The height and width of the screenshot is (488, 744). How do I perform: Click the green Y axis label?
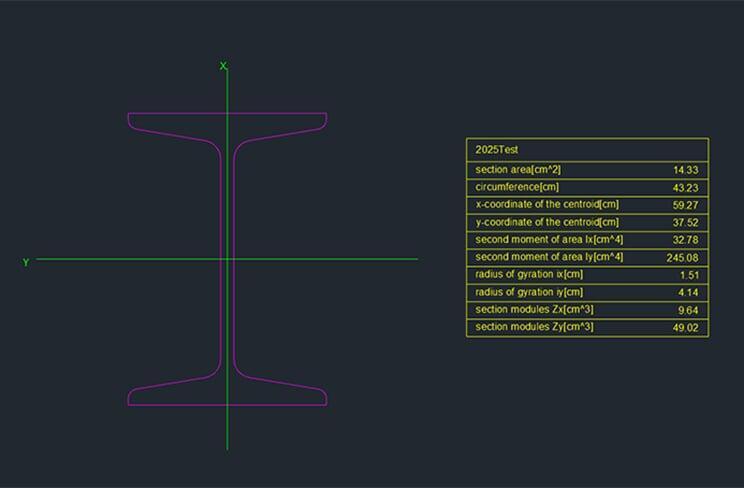(26, 262)
